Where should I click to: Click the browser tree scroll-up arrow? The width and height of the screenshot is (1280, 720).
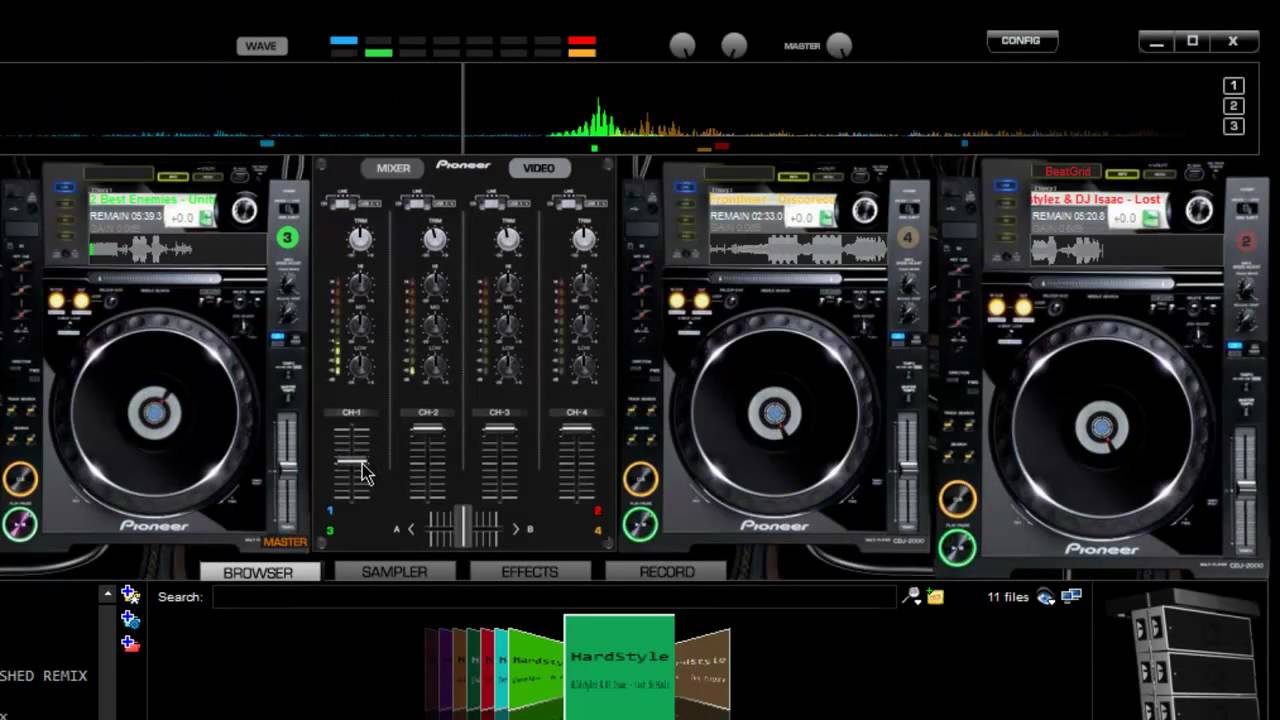coord(107,594)
